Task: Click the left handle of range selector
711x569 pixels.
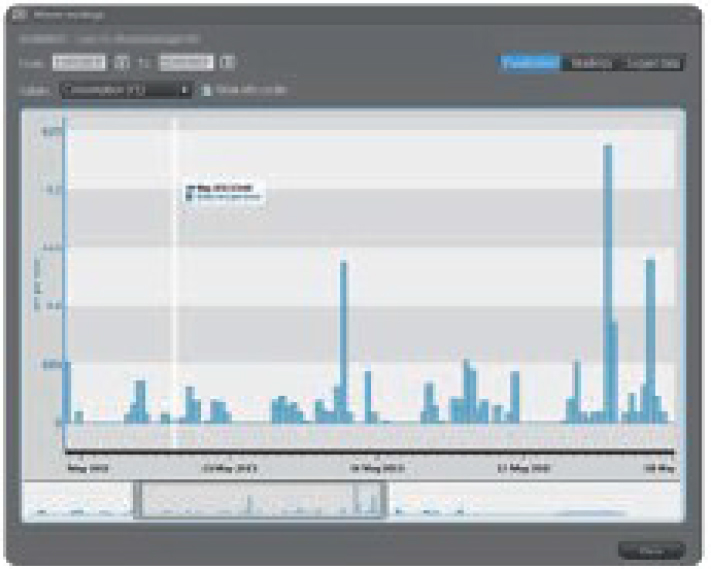Action: [x=135, y=500]
